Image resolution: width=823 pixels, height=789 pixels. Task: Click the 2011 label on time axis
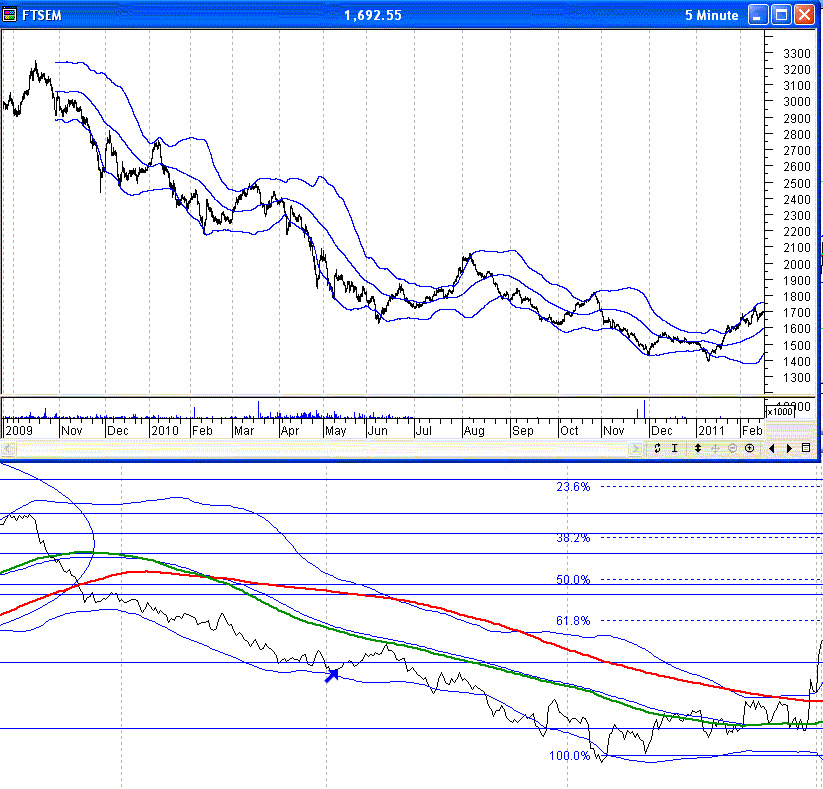pyautogui.click(x=711, y=430)
